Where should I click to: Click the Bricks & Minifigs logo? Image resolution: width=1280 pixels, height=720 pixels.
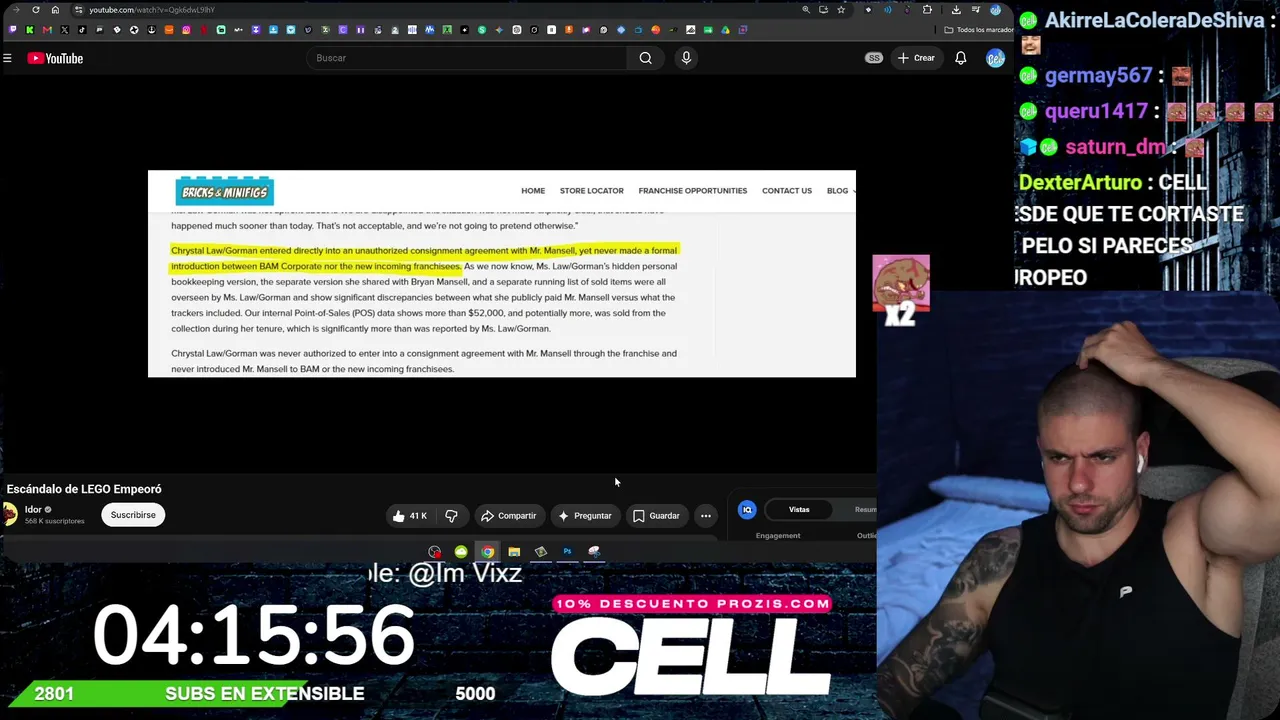[224, 191]
